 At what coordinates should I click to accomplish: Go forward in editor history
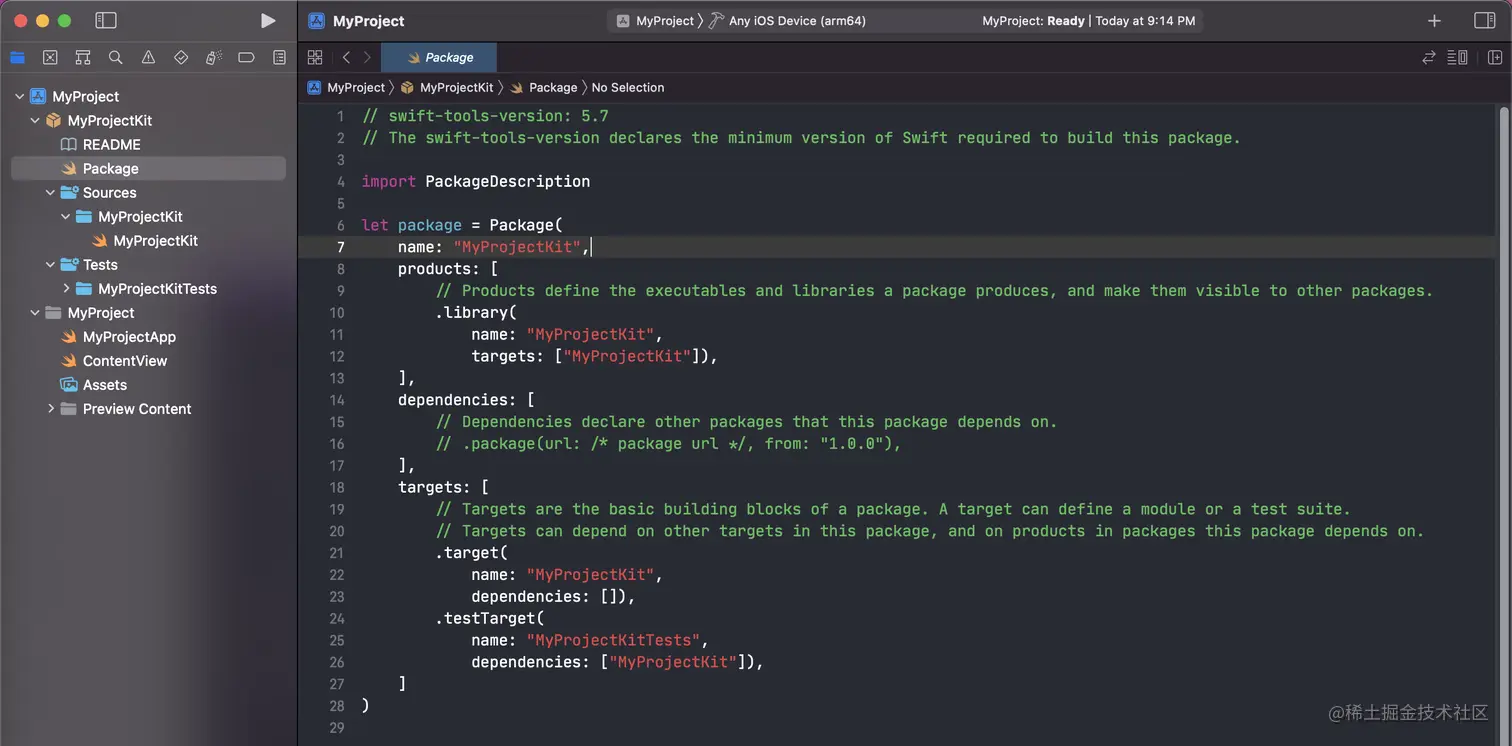coord(367,58)
